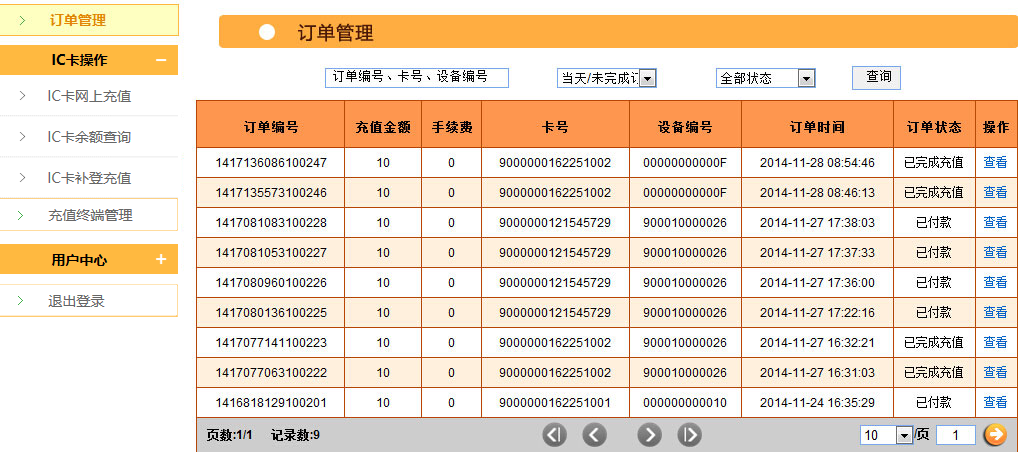1018x452 pixels.
Task: Open the 当天/未完成订单 filter dropdown
Action: [647, 78]
